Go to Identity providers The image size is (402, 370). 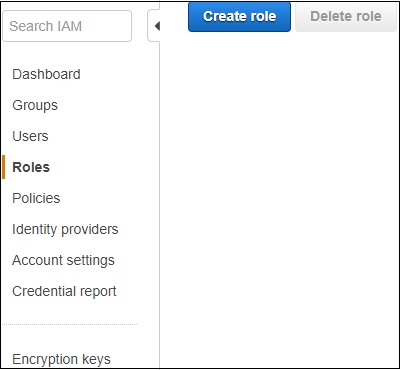(x=65, y=229)
